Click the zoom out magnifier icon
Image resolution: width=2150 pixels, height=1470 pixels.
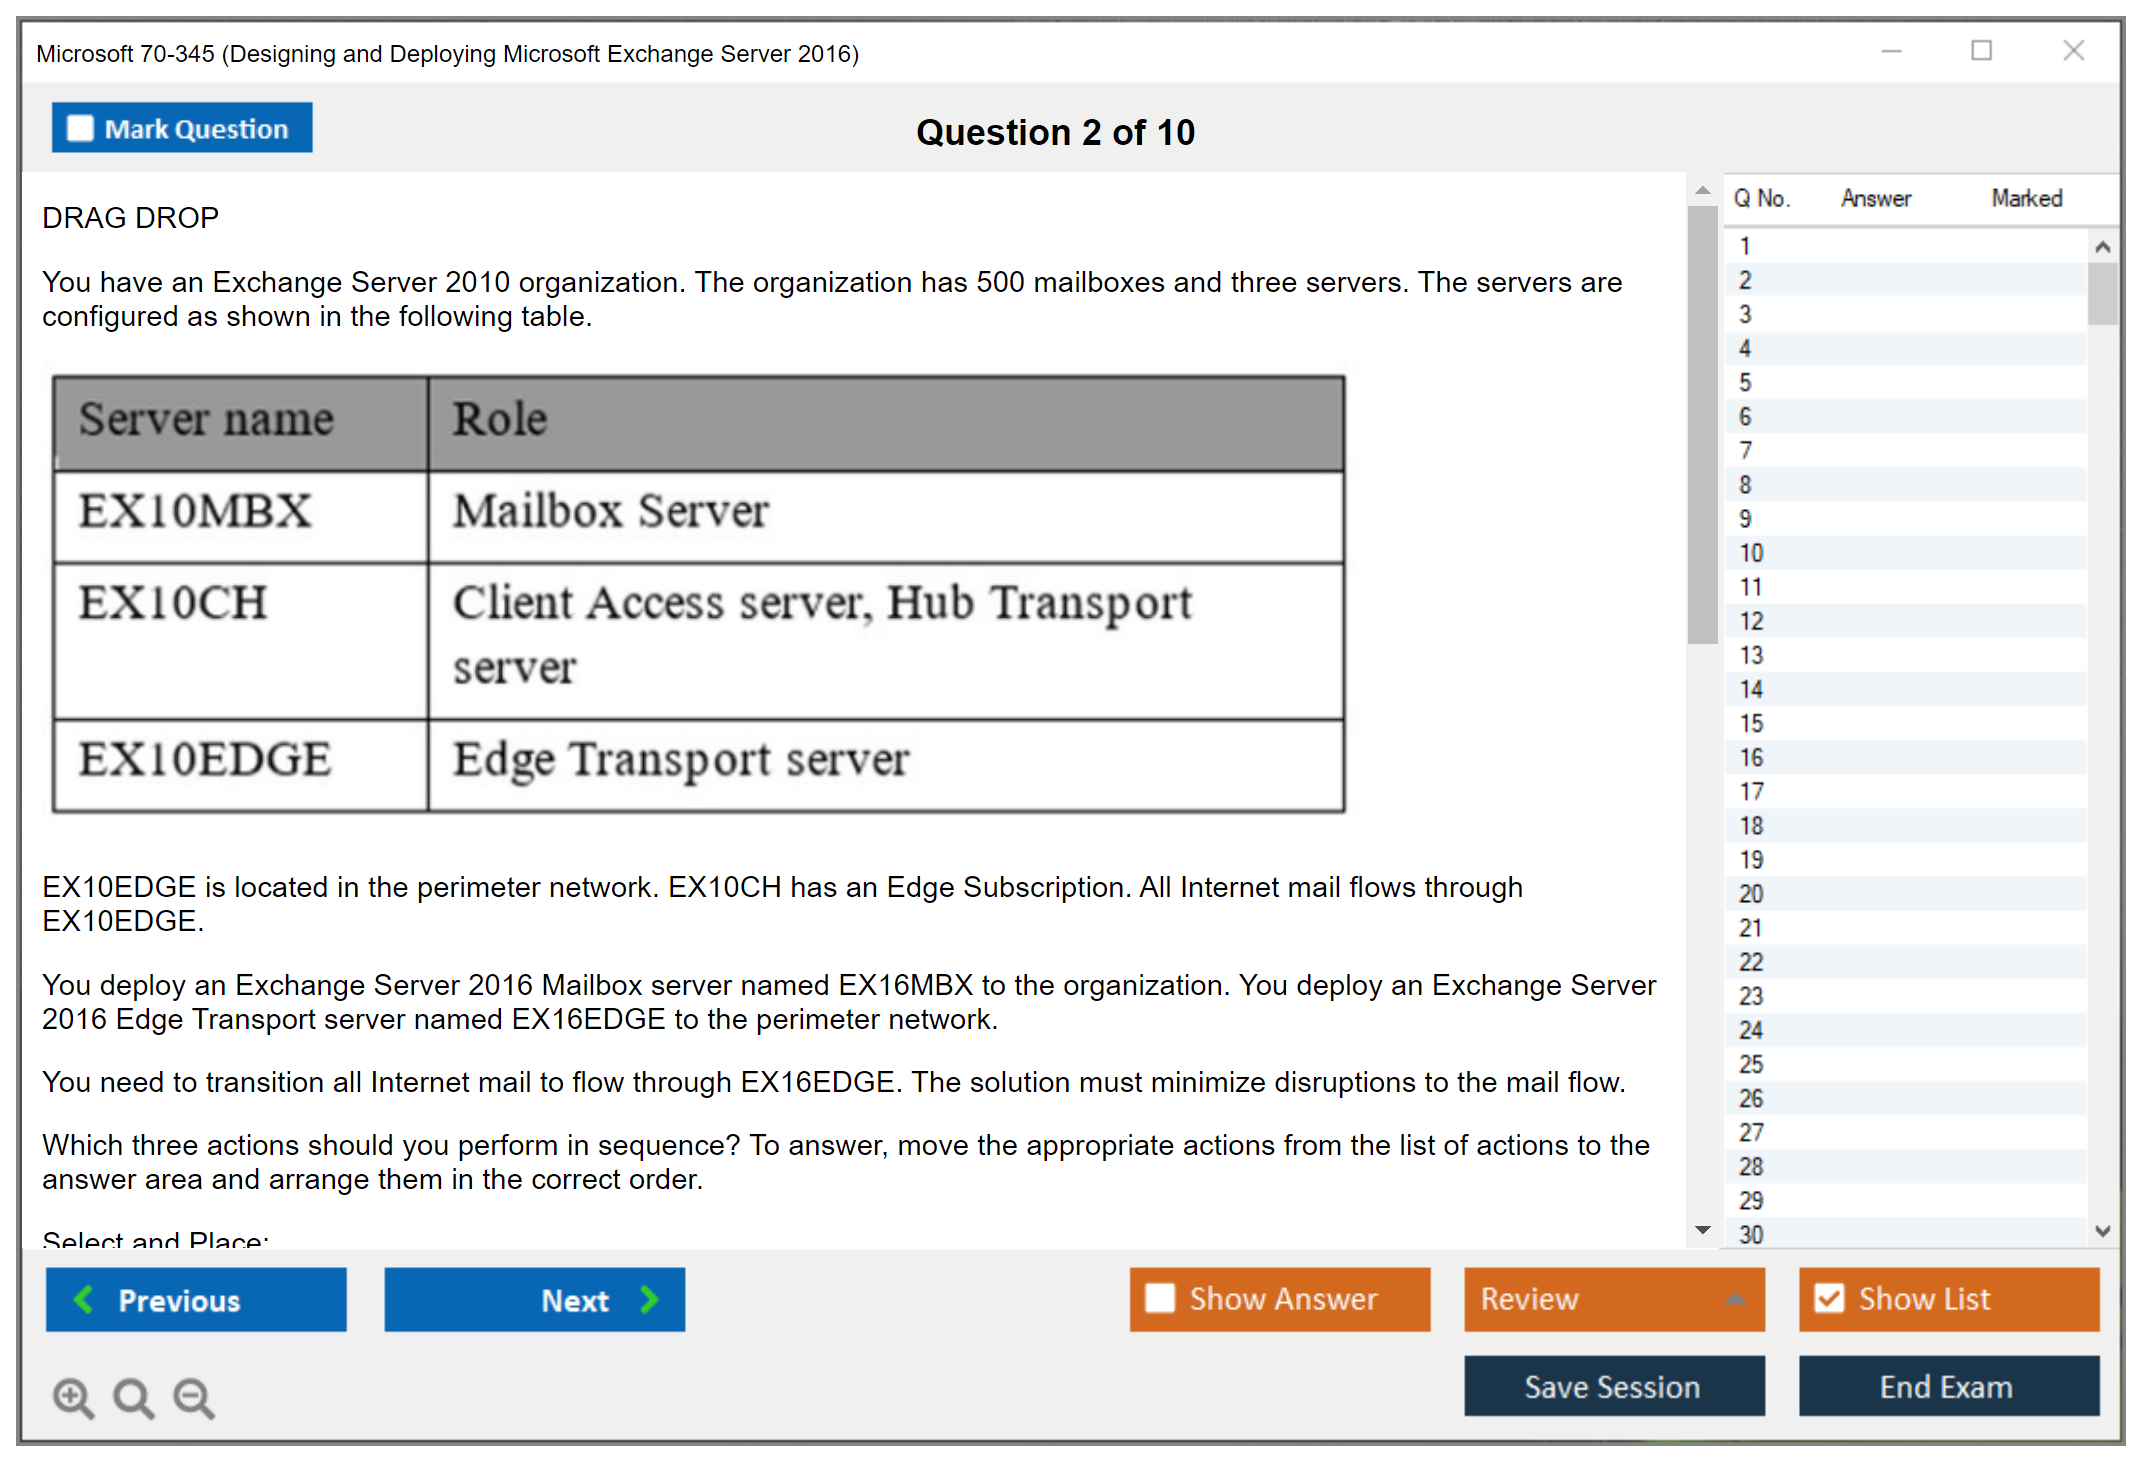click(194, 1397)
